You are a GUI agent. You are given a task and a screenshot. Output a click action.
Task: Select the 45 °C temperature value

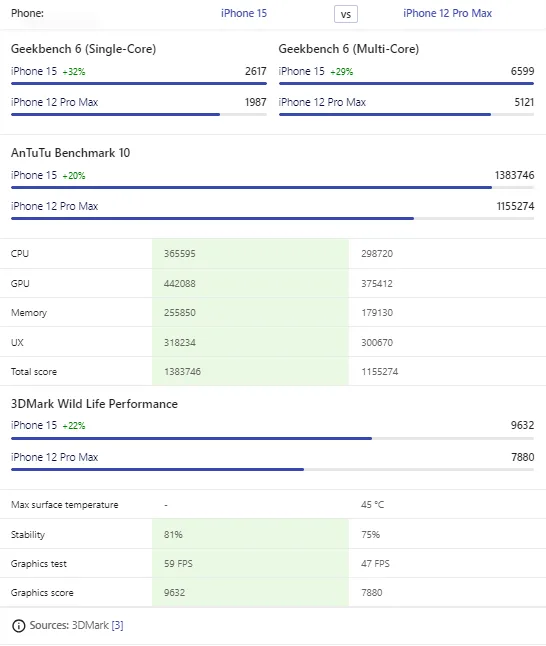(x=373, y=505)
